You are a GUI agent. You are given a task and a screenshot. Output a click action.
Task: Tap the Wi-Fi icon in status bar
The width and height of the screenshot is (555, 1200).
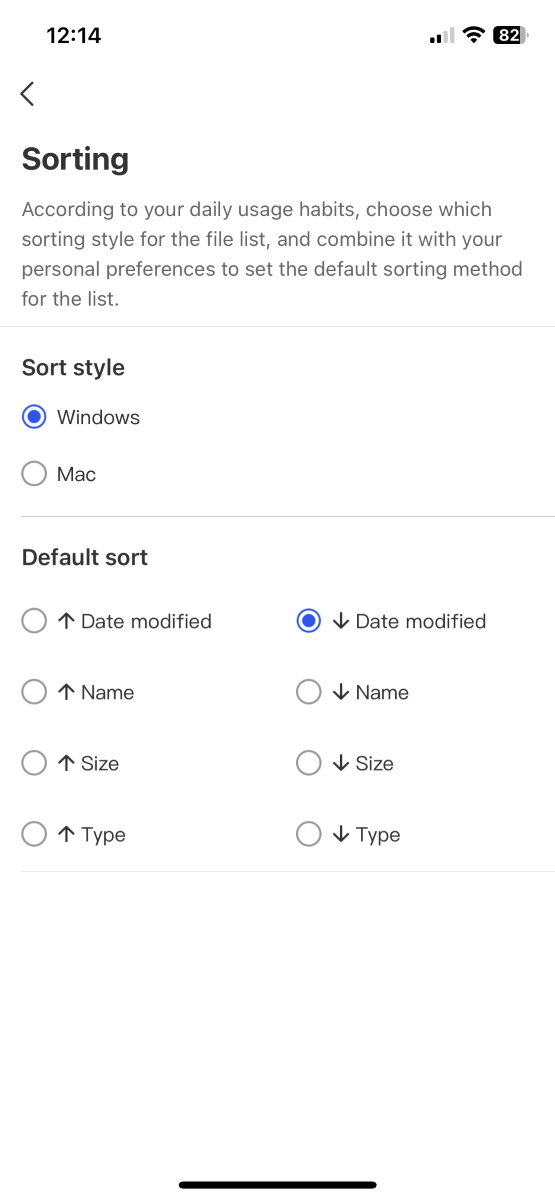(473, 35)
